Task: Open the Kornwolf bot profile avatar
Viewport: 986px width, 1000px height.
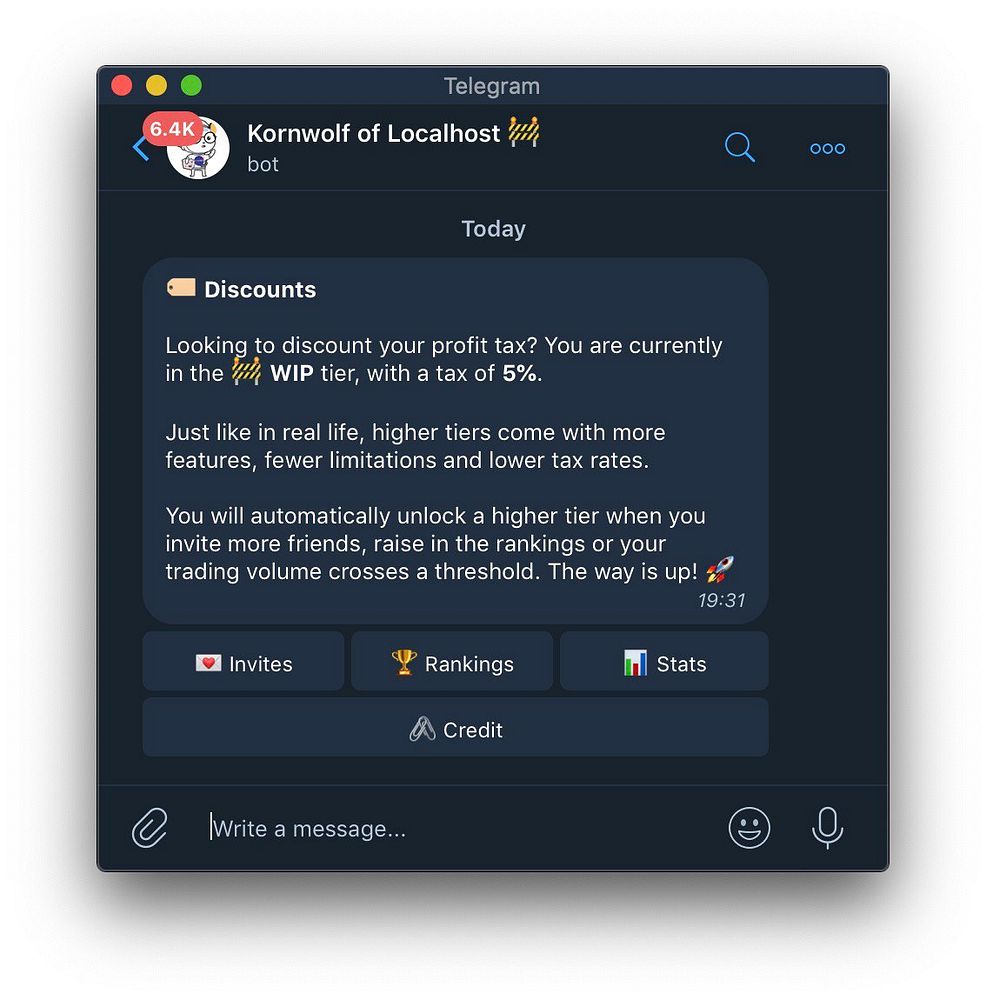Action: point(198,149)
